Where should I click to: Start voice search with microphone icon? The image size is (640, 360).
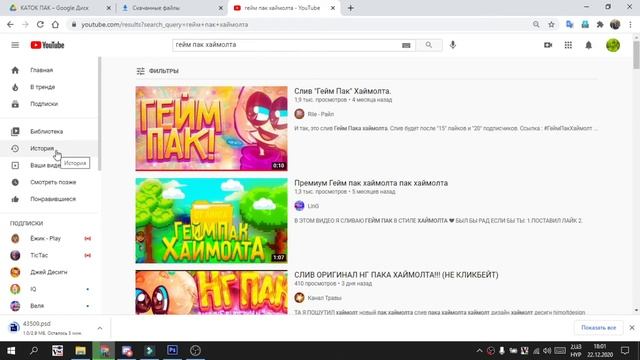(453, 45)
